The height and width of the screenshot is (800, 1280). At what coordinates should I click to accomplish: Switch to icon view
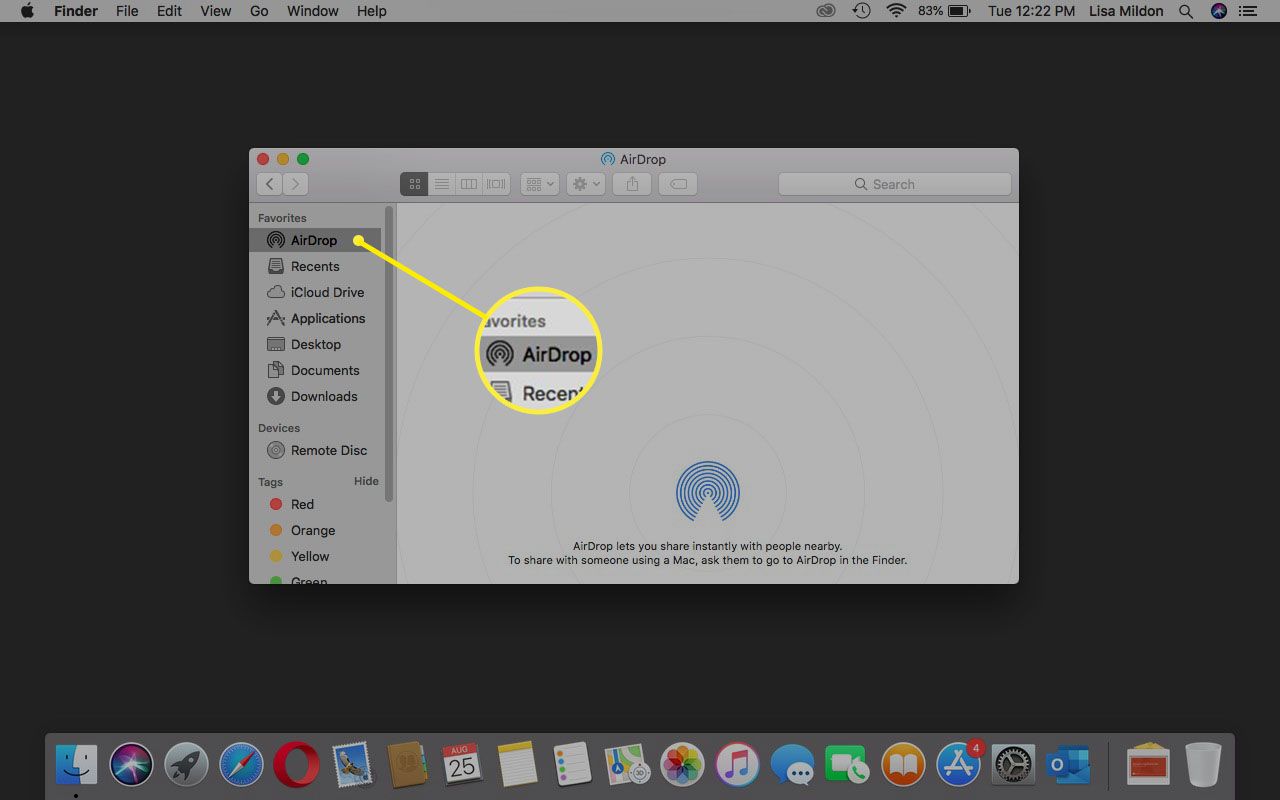click(x=414, y=184)
